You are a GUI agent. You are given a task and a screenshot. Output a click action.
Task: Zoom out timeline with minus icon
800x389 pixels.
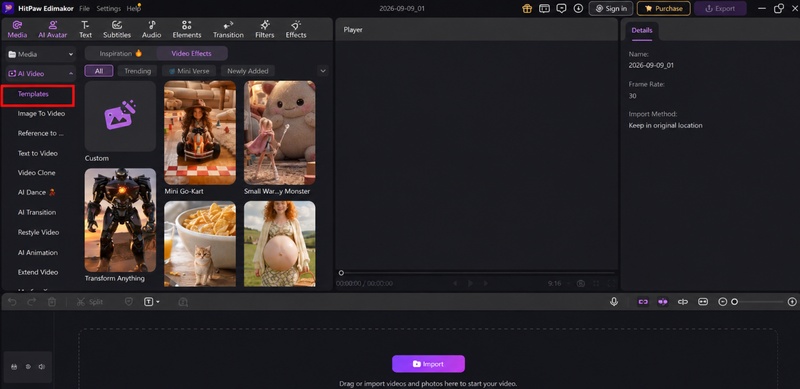(x=722, y=302)
